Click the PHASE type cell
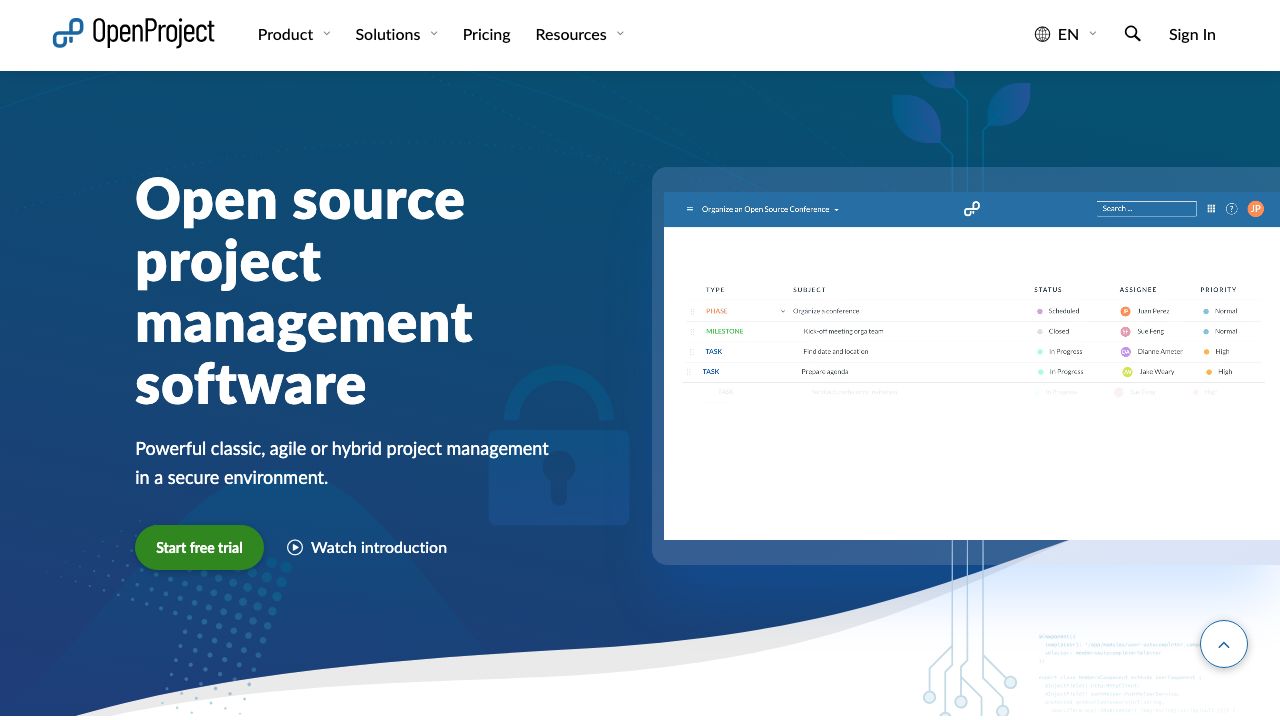 (x=716, y=311)
